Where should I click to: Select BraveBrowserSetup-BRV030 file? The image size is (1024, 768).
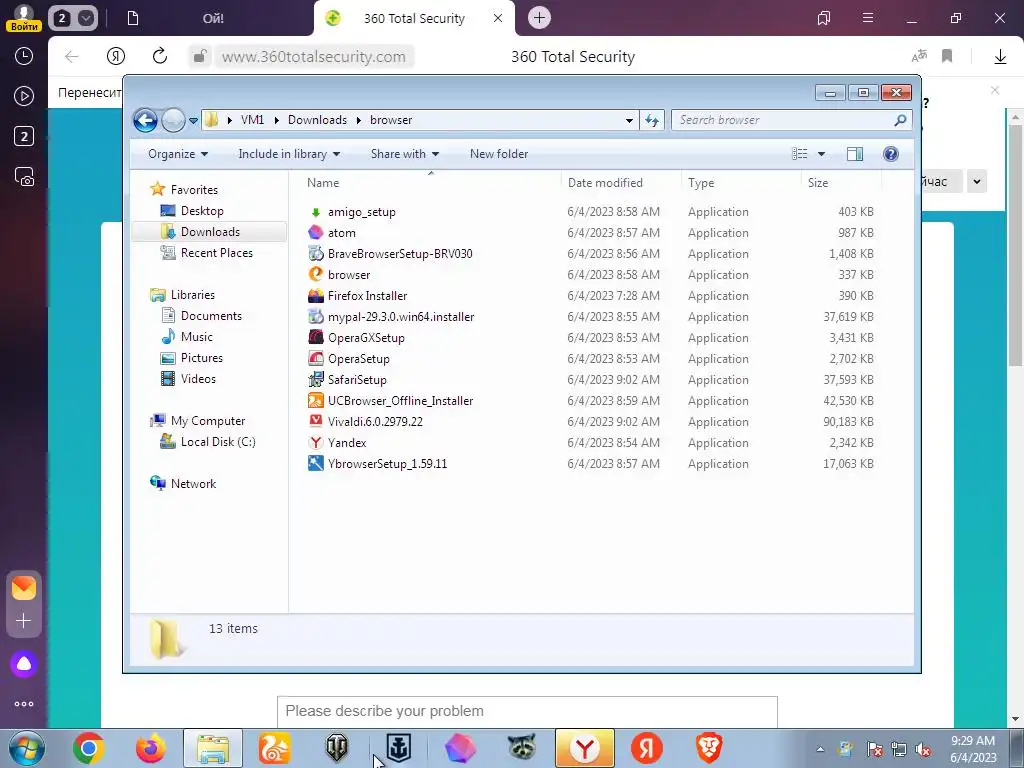[x=400, y=253]
